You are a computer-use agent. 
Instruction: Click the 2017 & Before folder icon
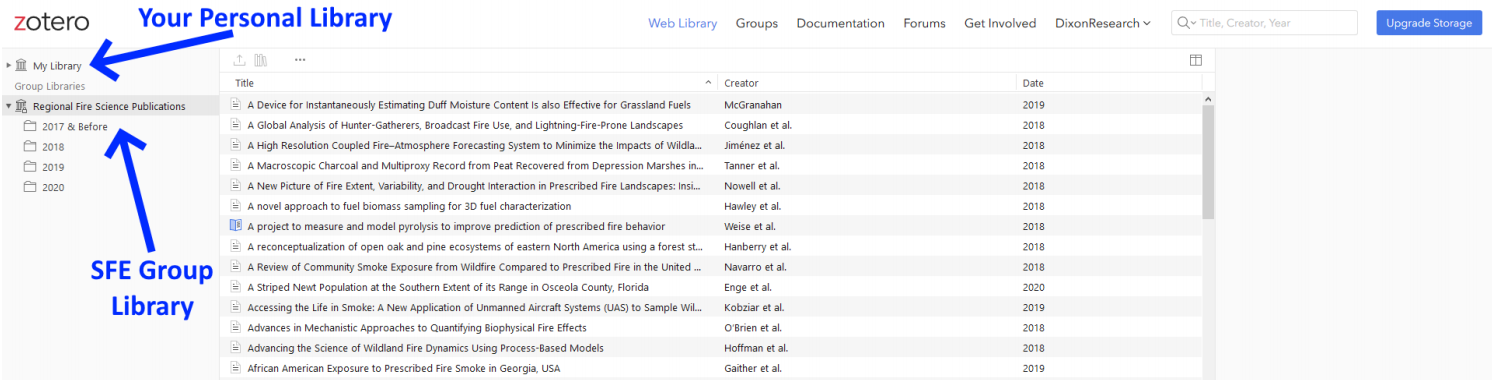pos(30,126)
